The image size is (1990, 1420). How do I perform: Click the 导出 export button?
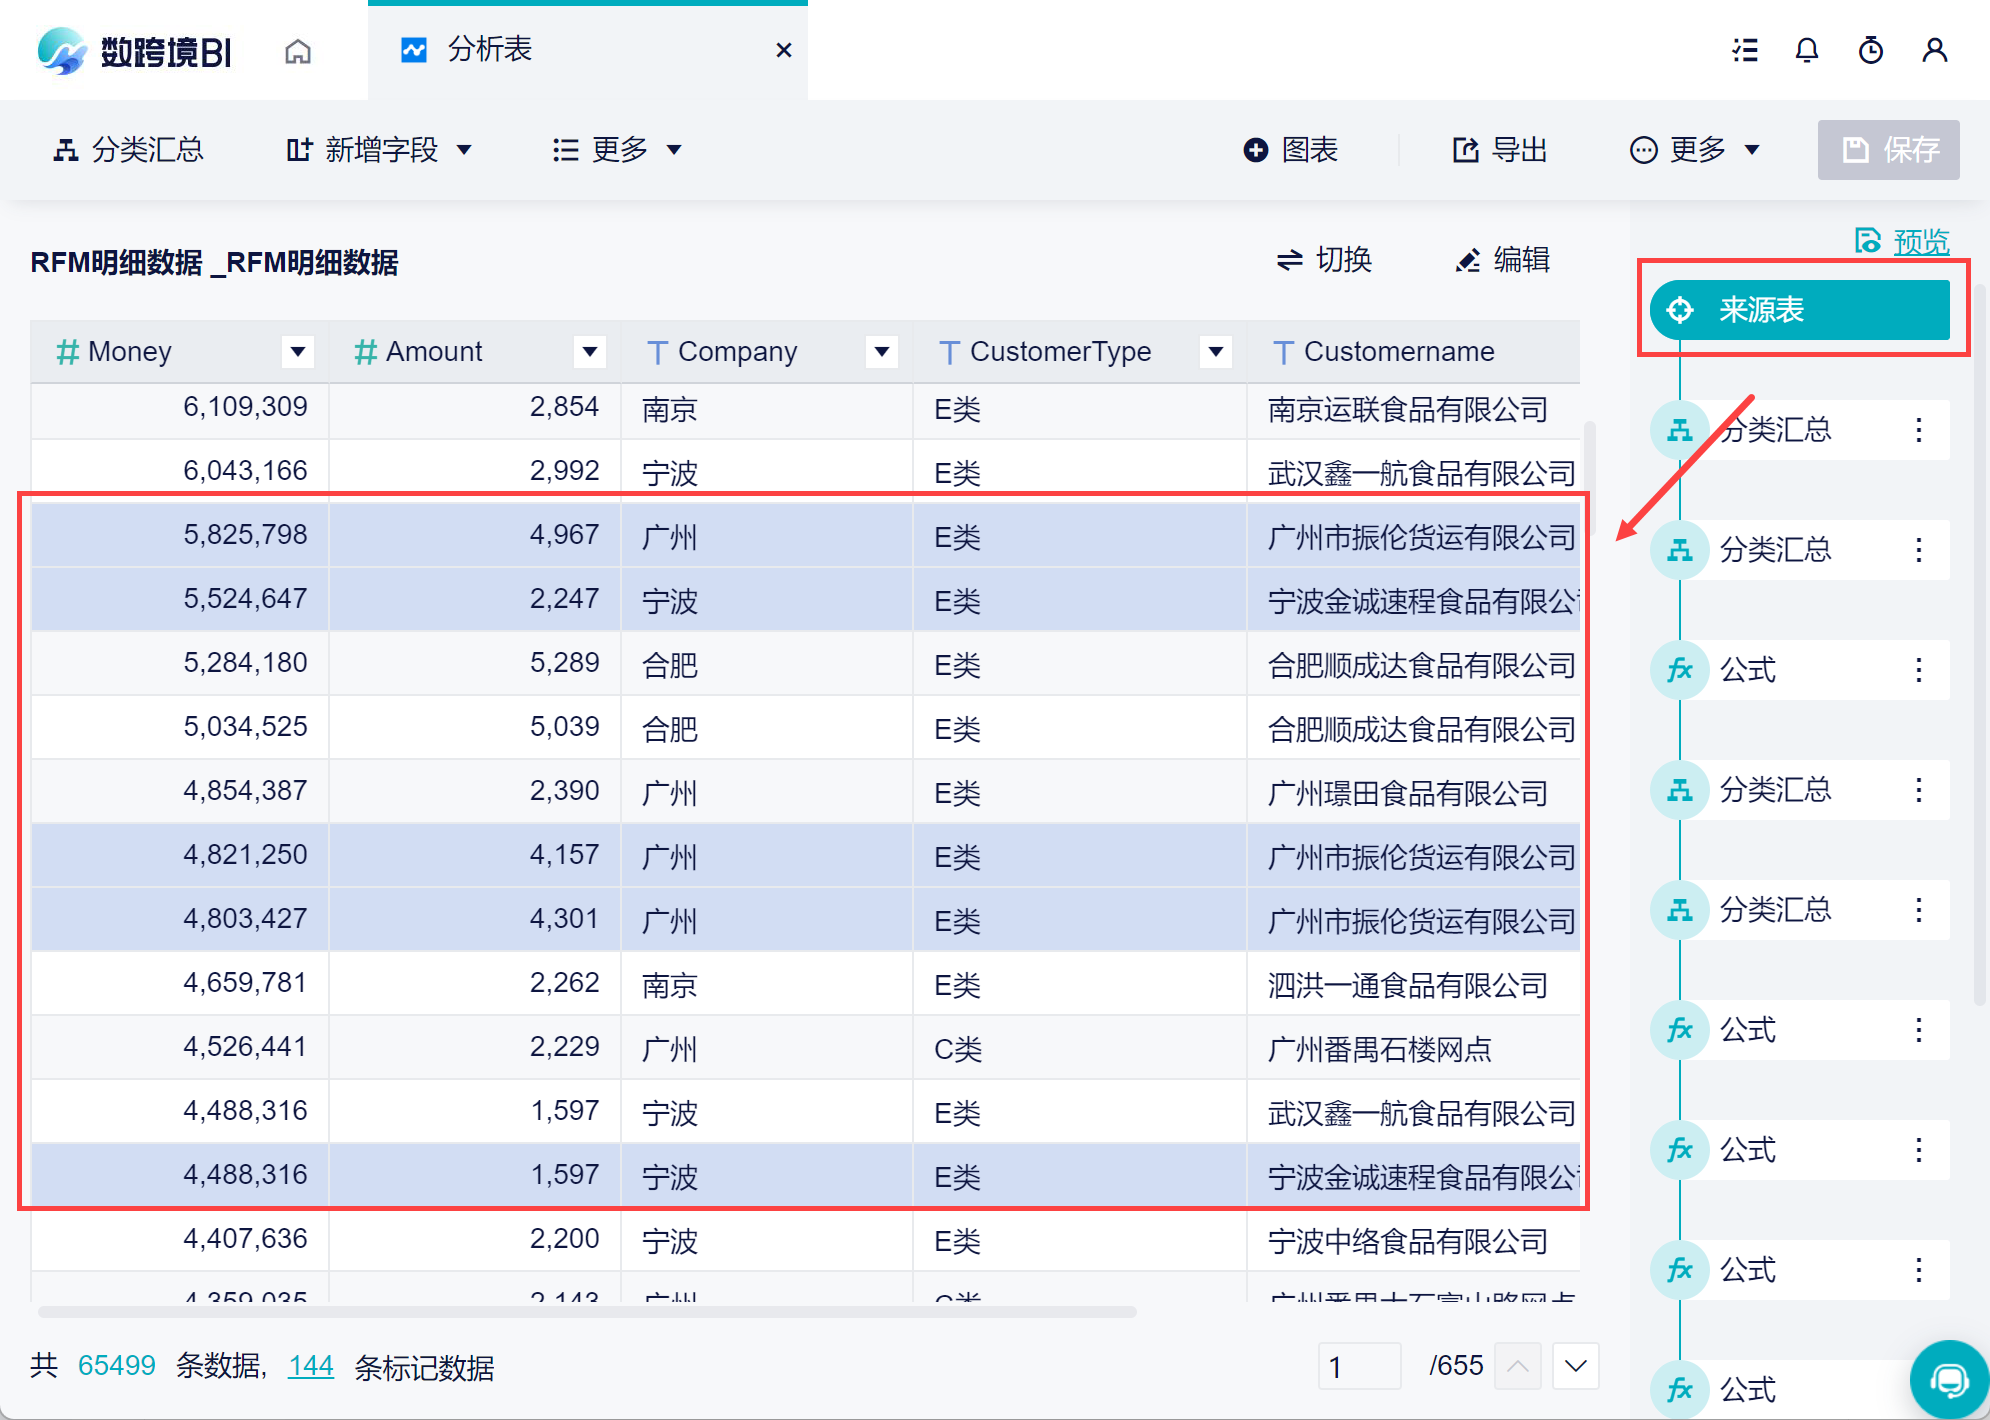point(1500,150)
